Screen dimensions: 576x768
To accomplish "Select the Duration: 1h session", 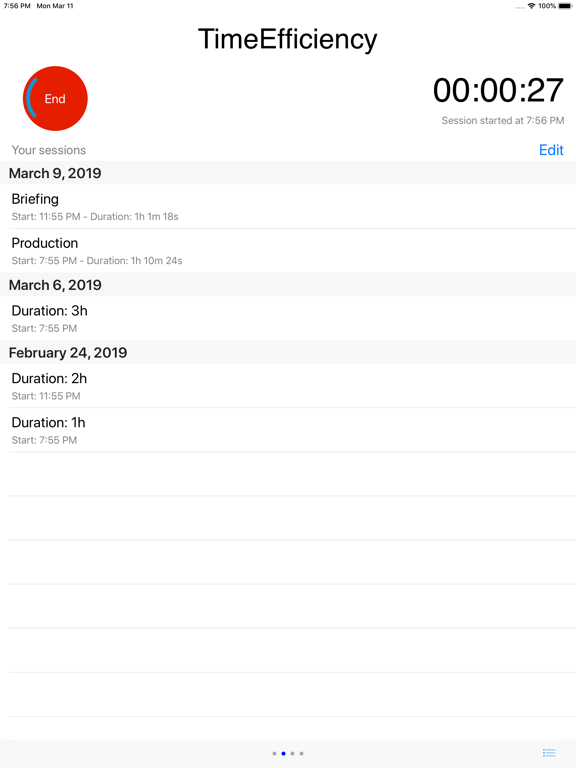I will pos(288,430).
